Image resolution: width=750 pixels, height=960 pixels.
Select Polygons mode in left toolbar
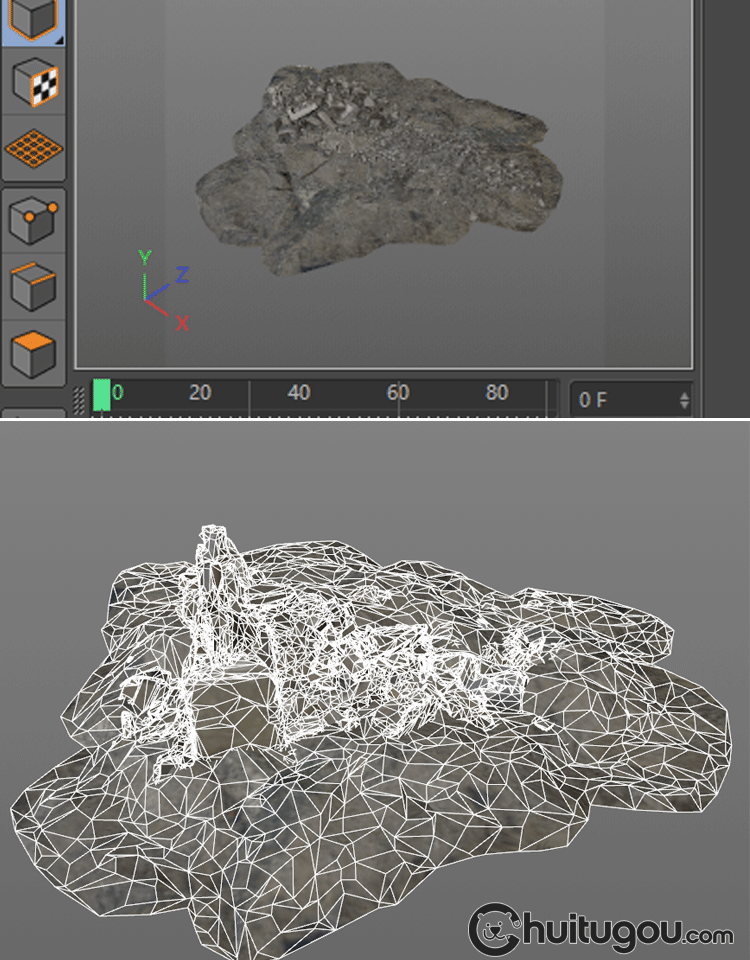34,352
